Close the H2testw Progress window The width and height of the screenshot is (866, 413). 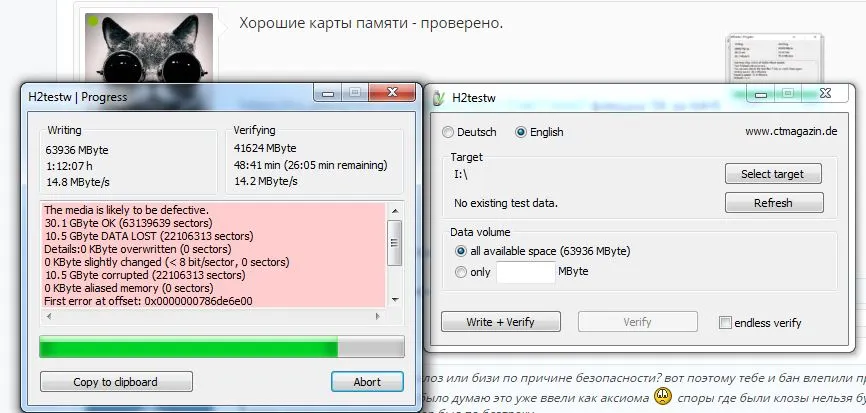pos(392,93)
